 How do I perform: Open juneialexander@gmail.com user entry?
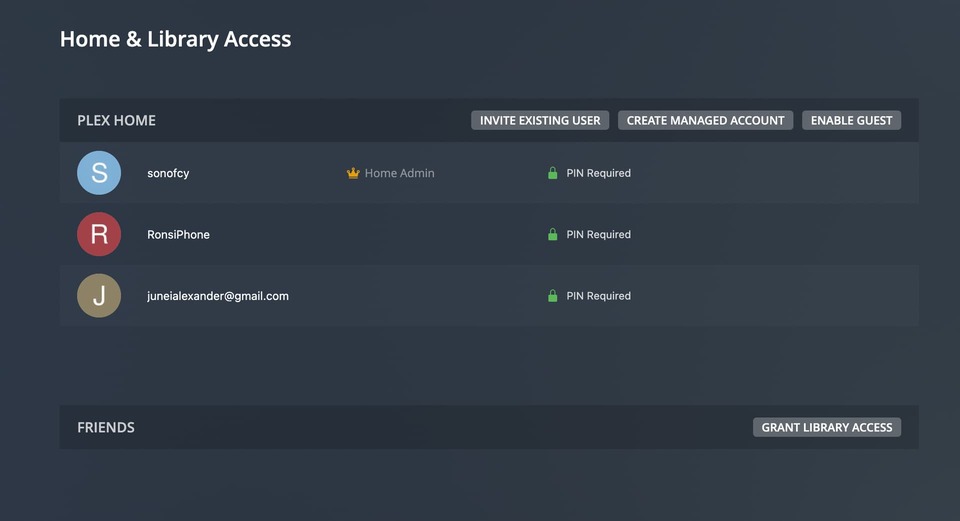[218, 296]
